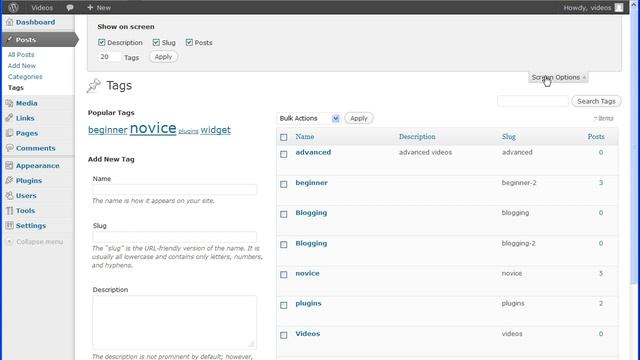640x360 pixels.
Task: Open All Posts submenu item
Action: point(21,54)
